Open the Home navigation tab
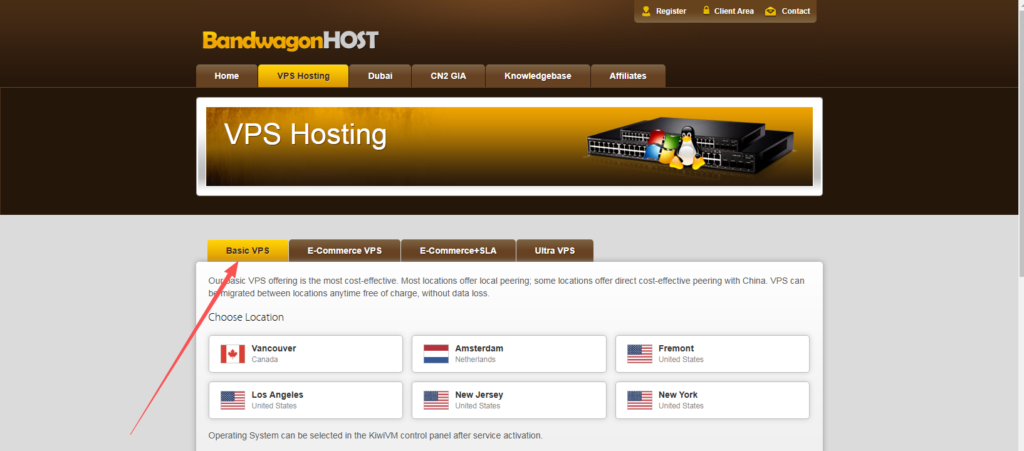The height and width of the screenshot is (451, 1024). coord(227,76)
